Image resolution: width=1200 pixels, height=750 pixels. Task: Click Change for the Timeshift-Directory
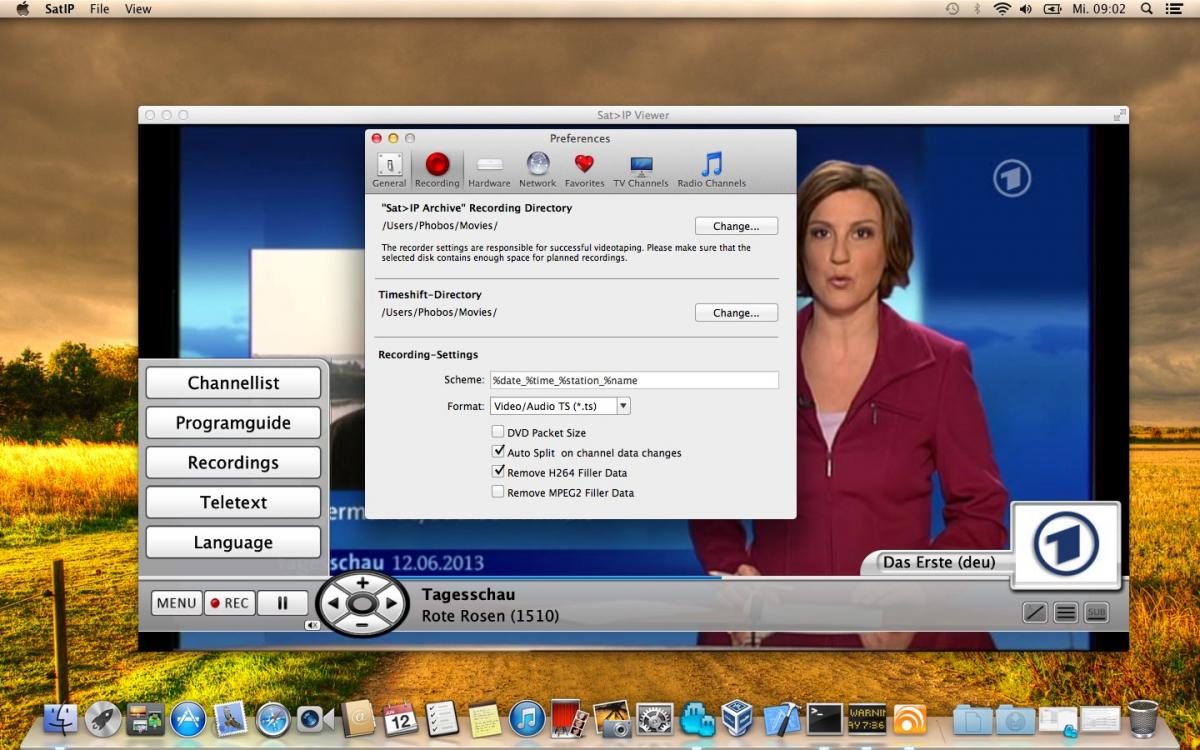coord(736,313)
